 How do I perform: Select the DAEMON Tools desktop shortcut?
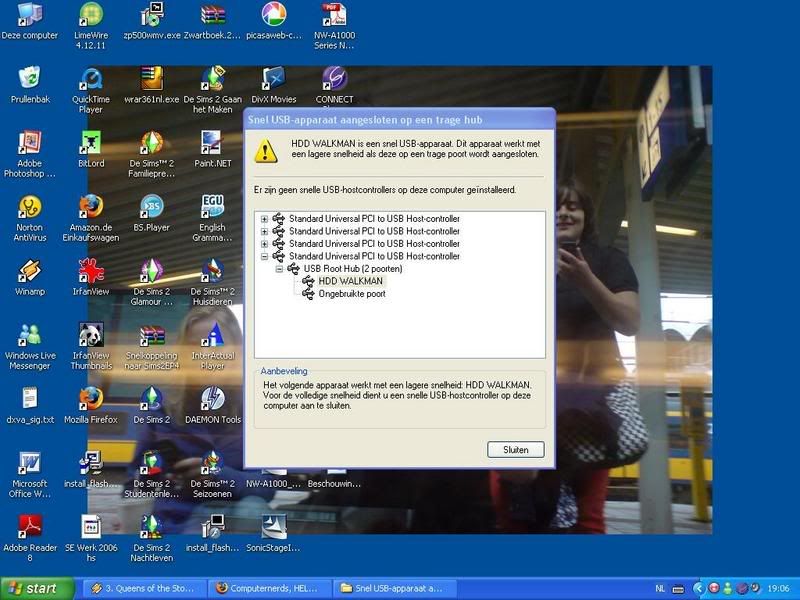click(x=212, y=406)
